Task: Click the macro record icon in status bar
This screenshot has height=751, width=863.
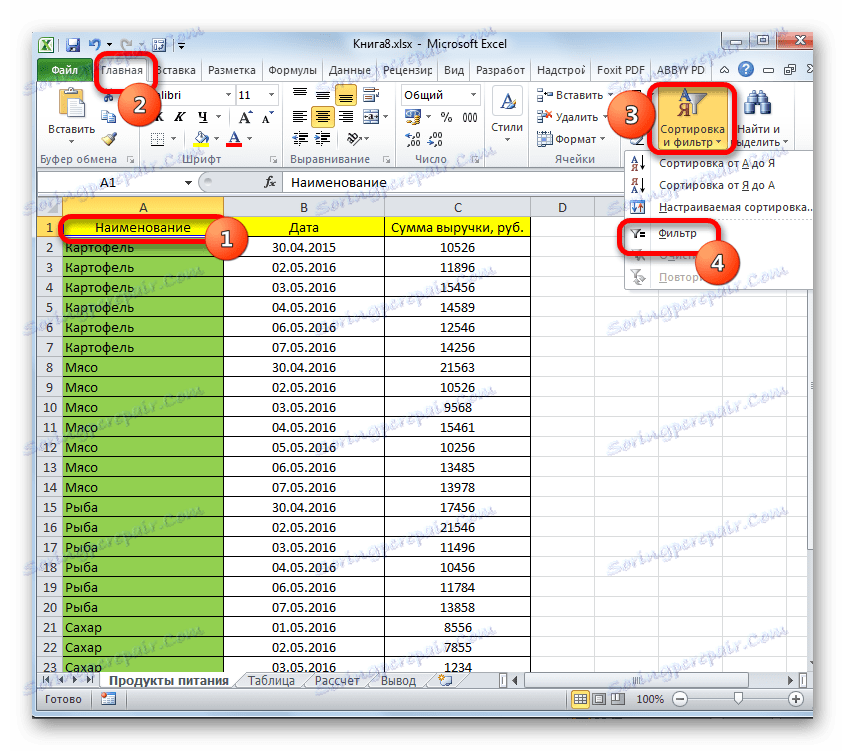Action: [108, 699]
